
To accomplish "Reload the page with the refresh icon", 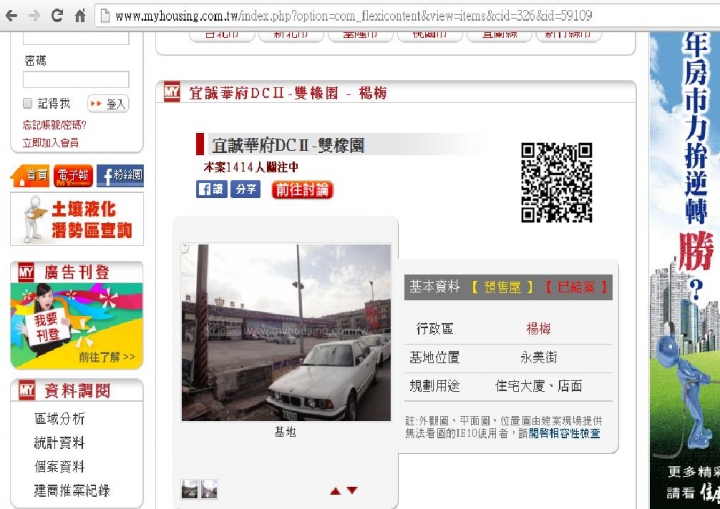I will (x=57, y=16).
